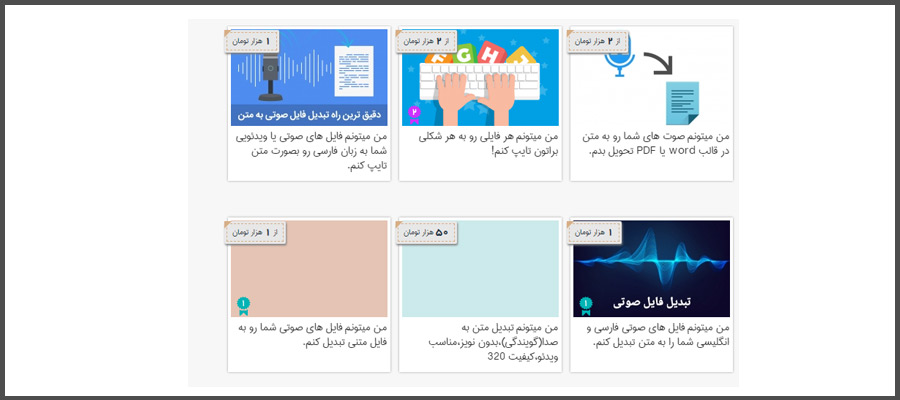900x400 pixels.
Task: Click the '50 هزار تومان' price tag
Action: 426,232
